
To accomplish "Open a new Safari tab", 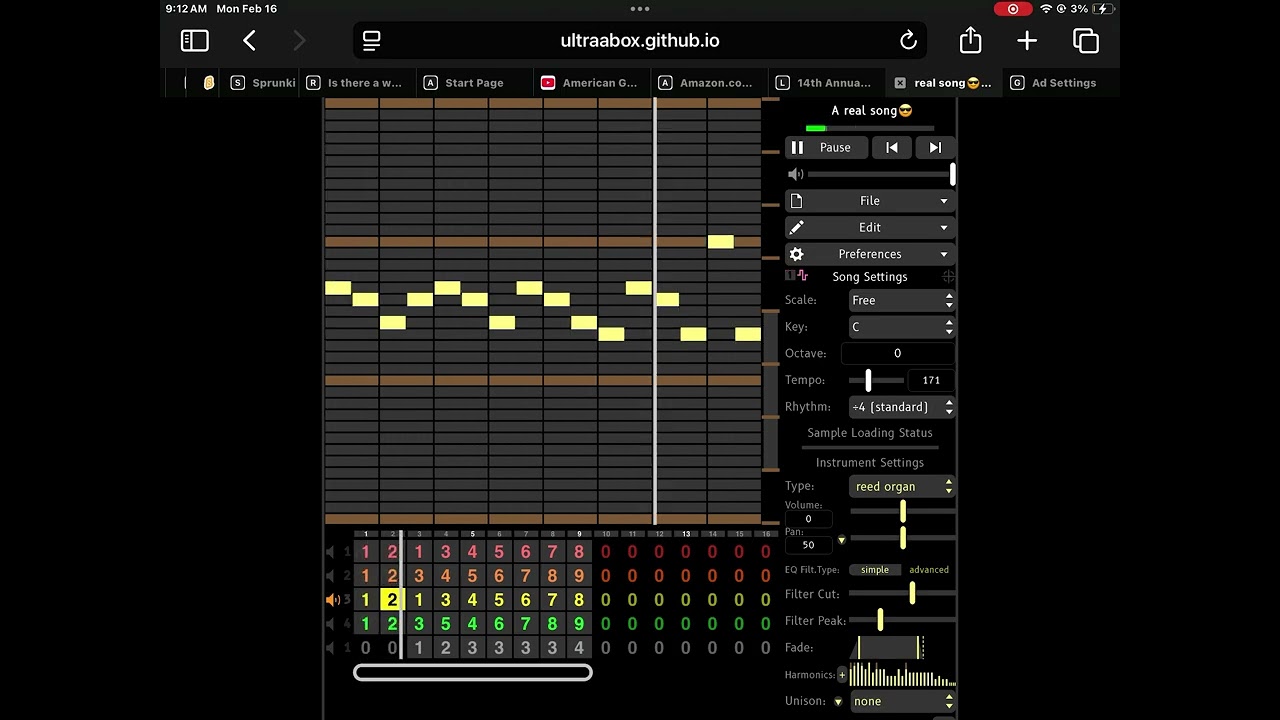I will (x=1027, y=41).
